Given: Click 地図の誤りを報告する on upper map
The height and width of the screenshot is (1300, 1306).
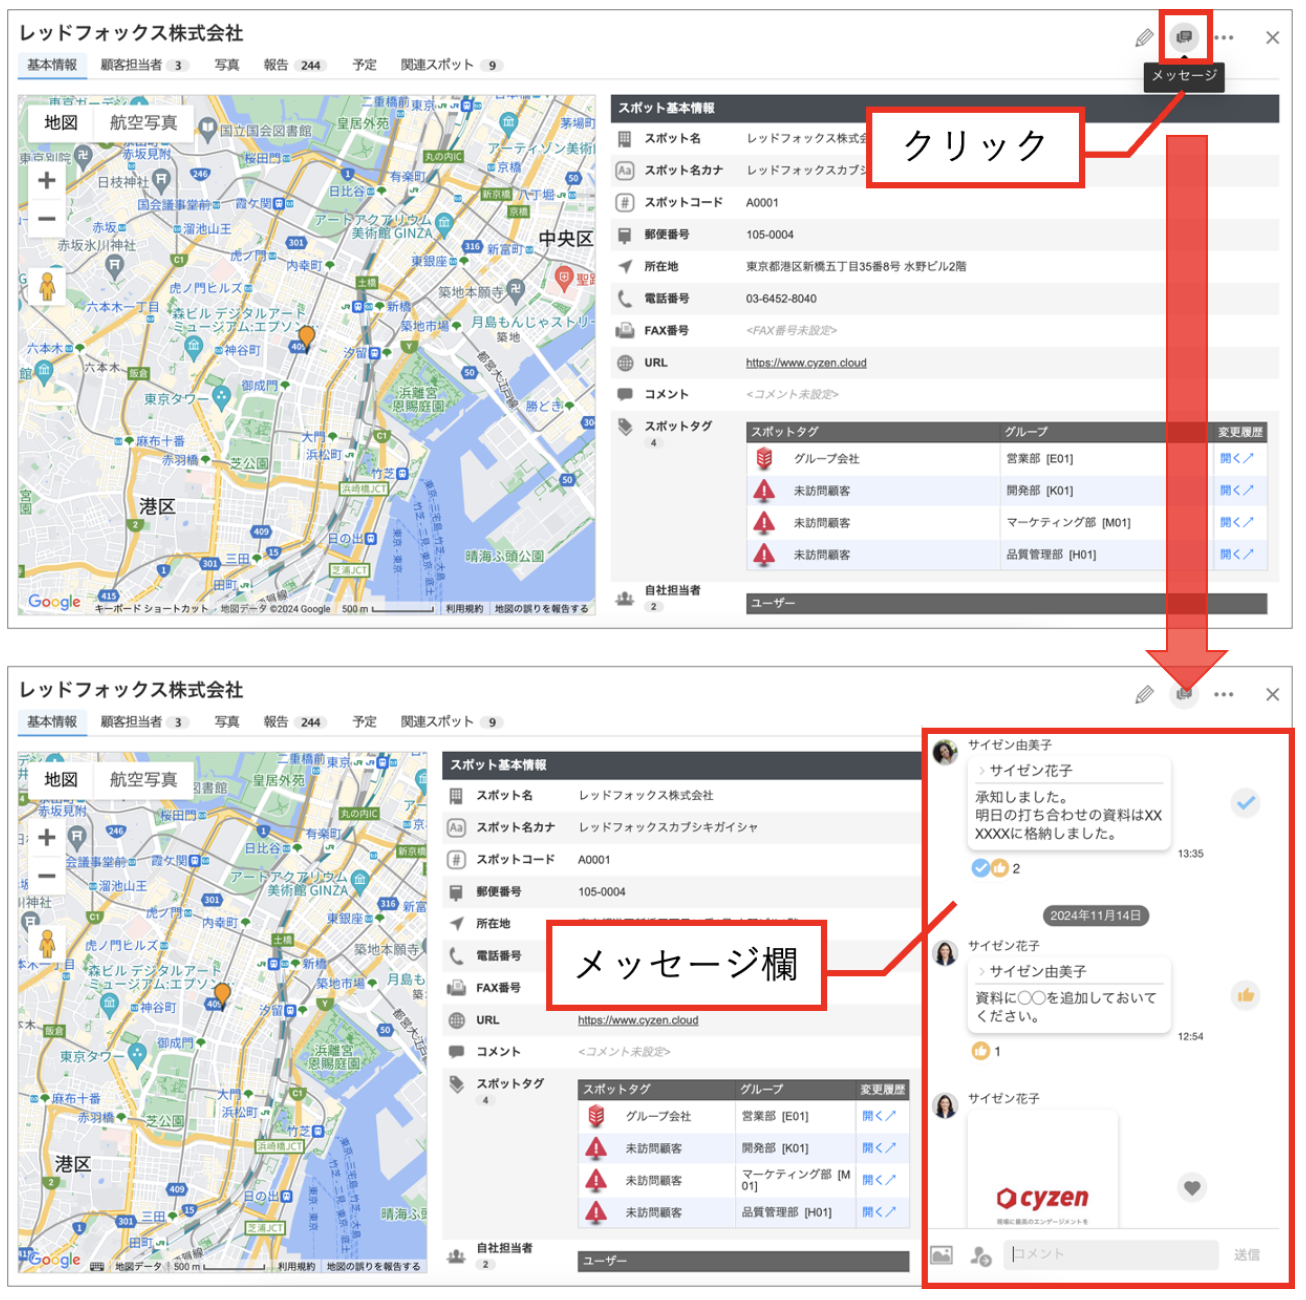Looking at the screenshot, I should coord(541,608).
